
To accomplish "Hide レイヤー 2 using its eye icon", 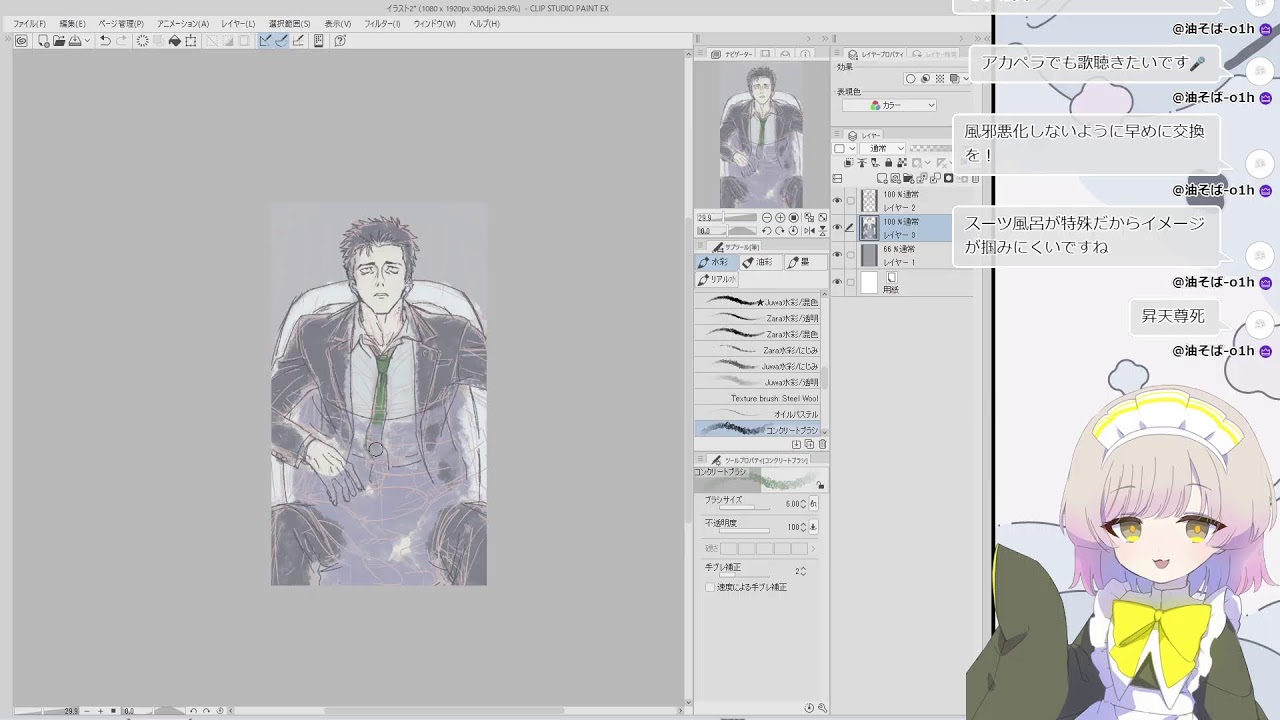I will tap(837, 201).
